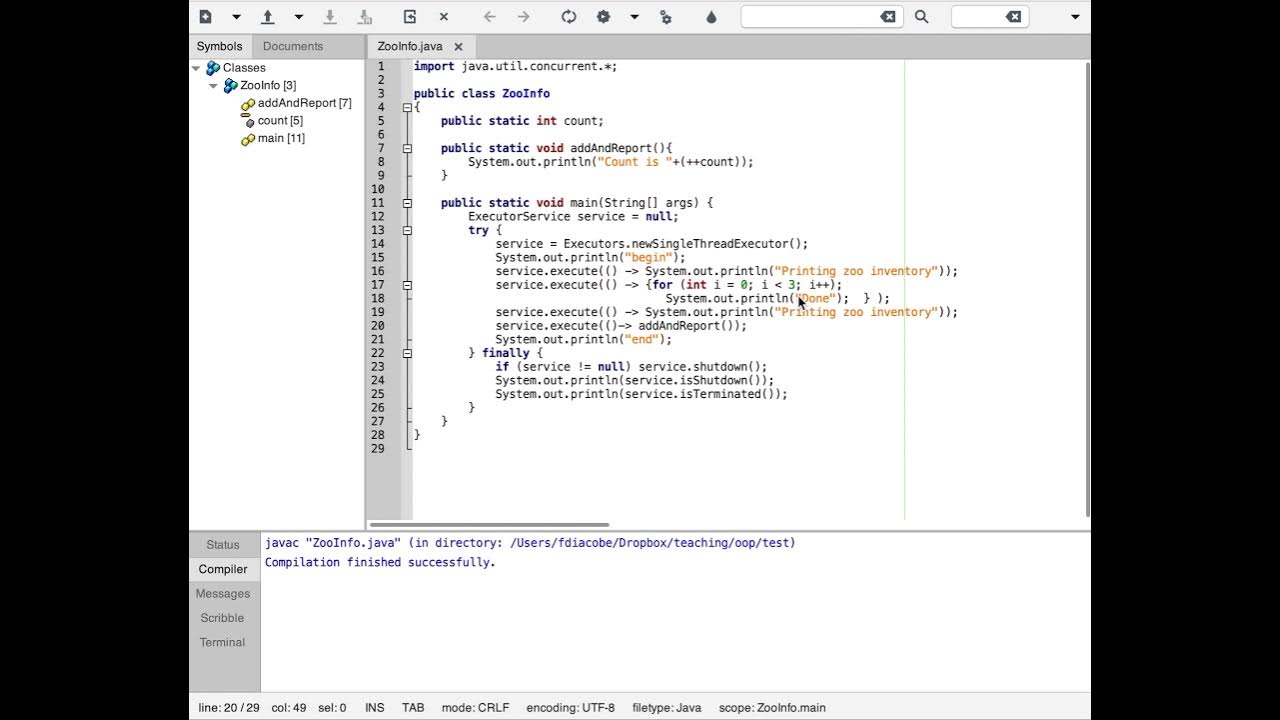
Task: Click inside the goto-line field
Action: tap(977, 16)
